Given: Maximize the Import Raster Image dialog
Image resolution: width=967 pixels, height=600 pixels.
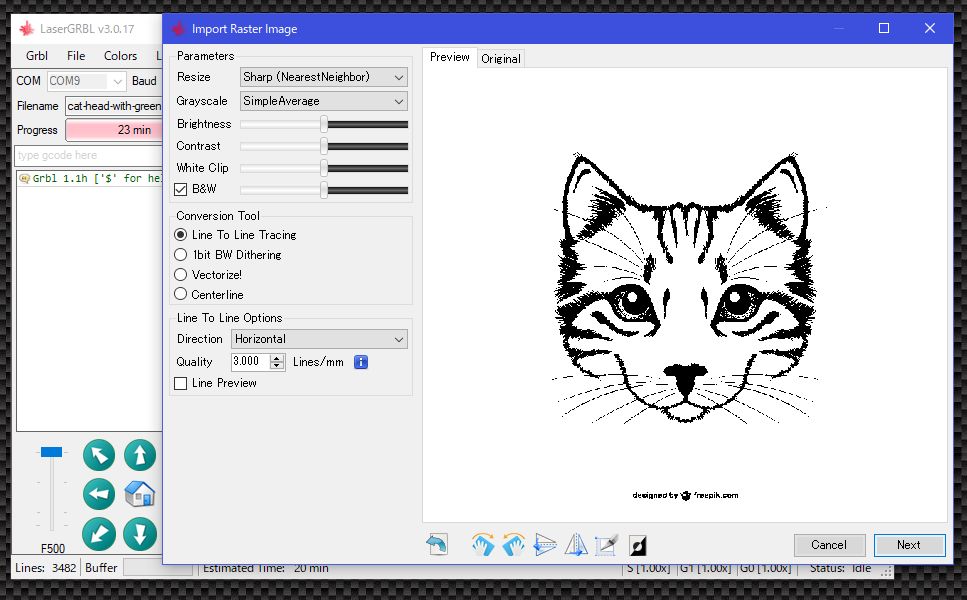Looking at the screenshot, I should point(884,28).
